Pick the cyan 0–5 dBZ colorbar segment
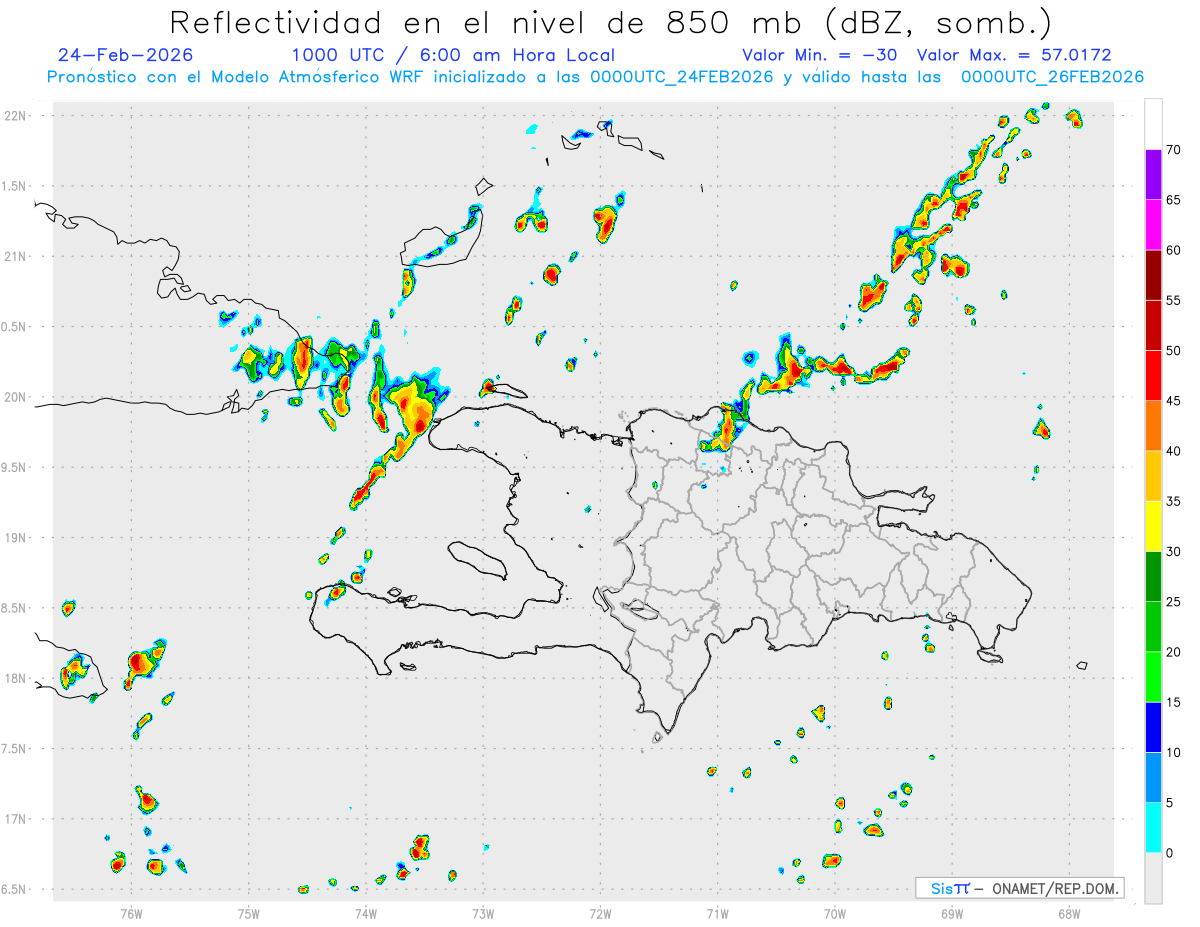 click(1153, 828)
